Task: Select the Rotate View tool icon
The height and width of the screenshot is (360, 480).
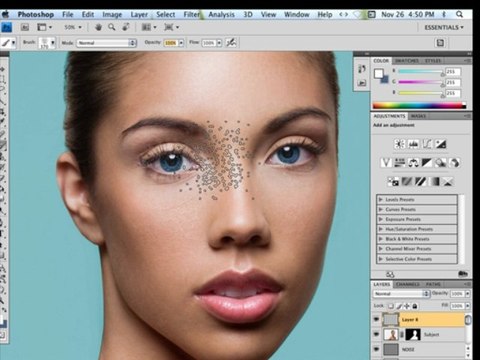Action: pos(126,27)
